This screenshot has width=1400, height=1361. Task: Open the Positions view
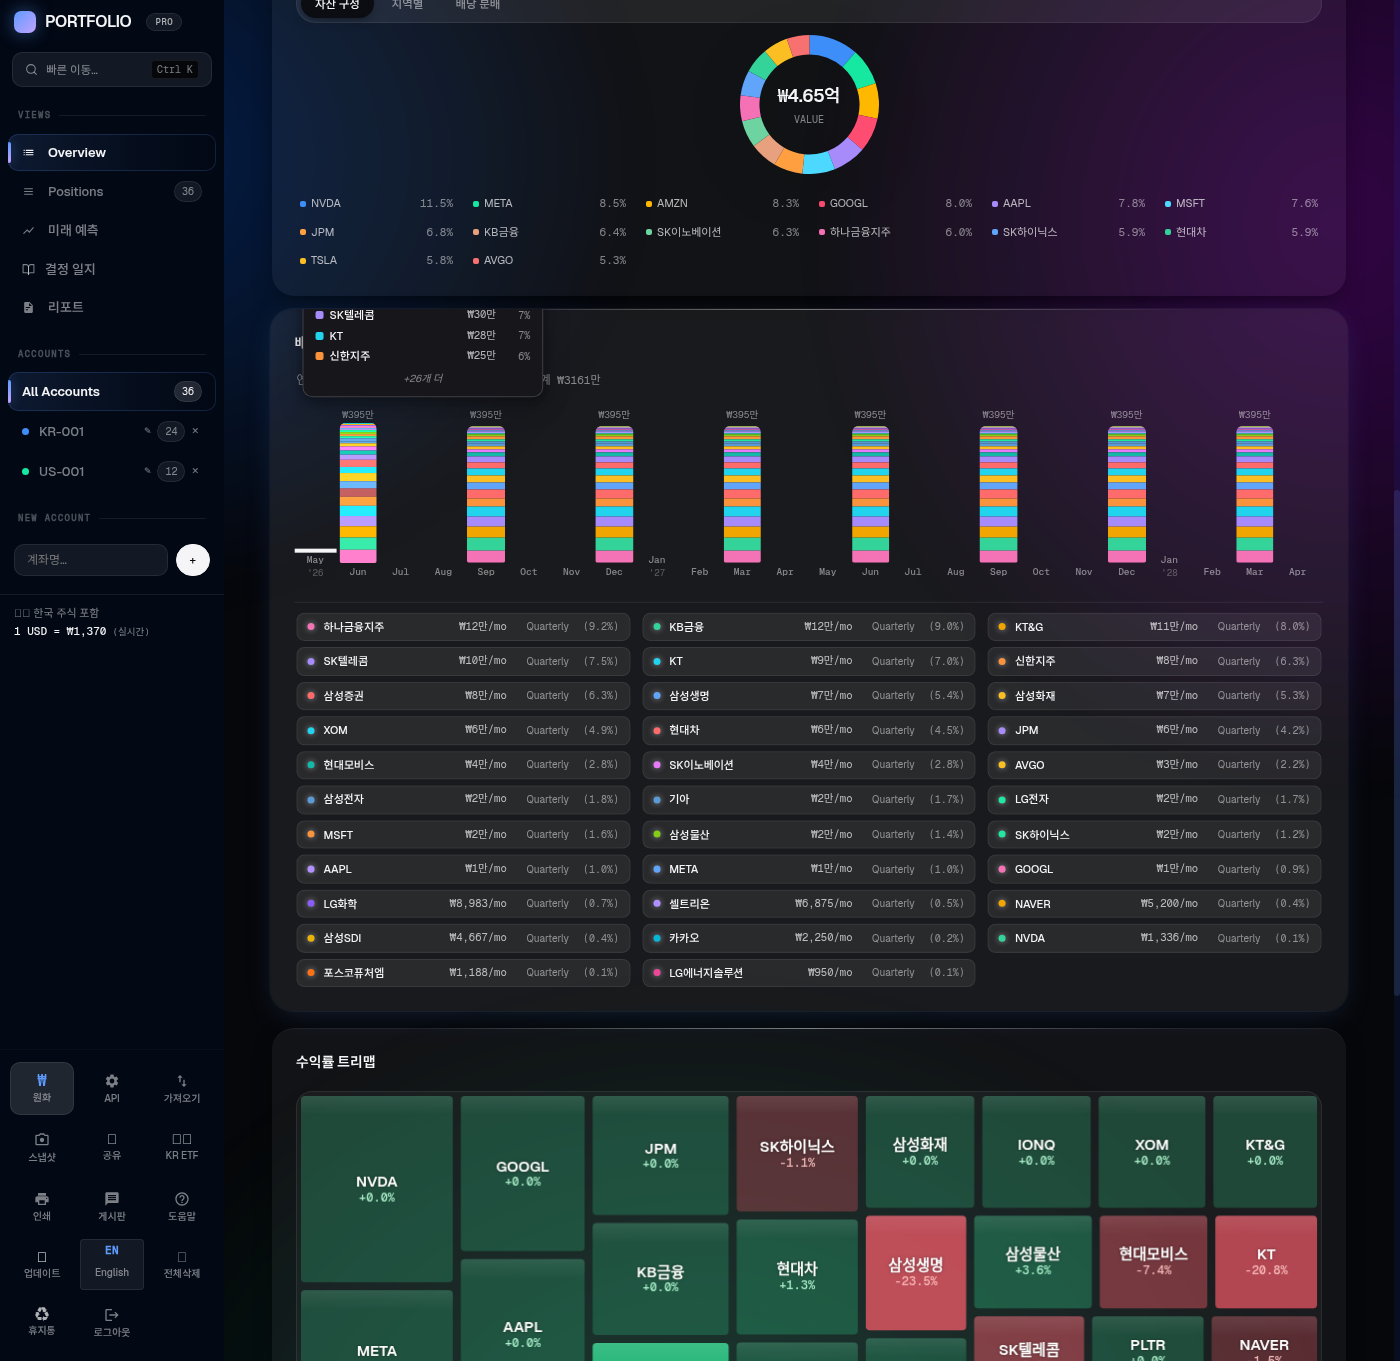pyautogui.click(x=112, y=191)
